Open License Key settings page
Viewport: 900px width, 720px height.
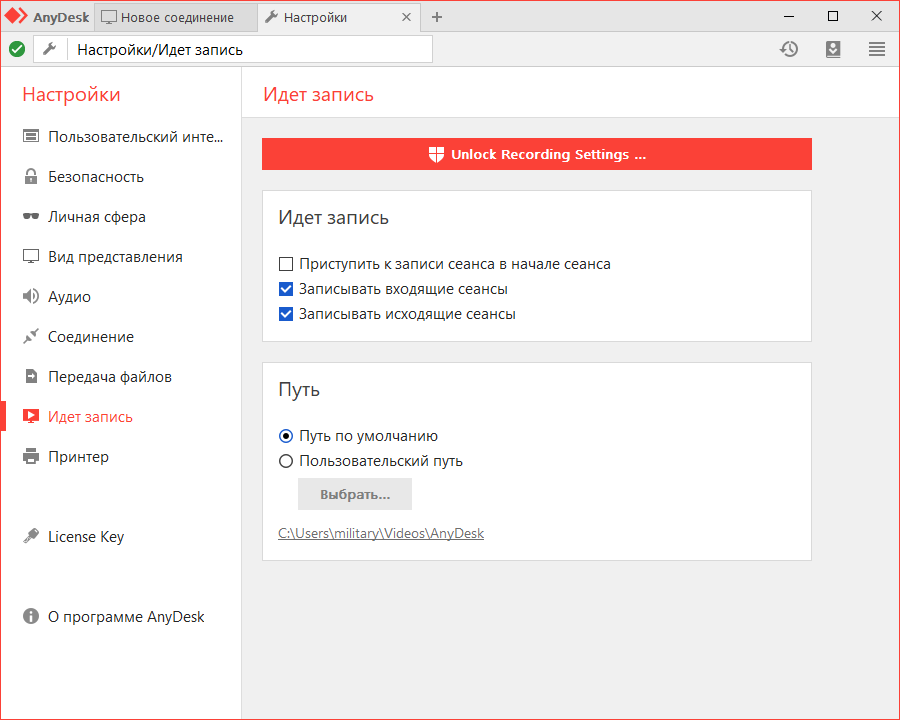[x=86, y=537]
